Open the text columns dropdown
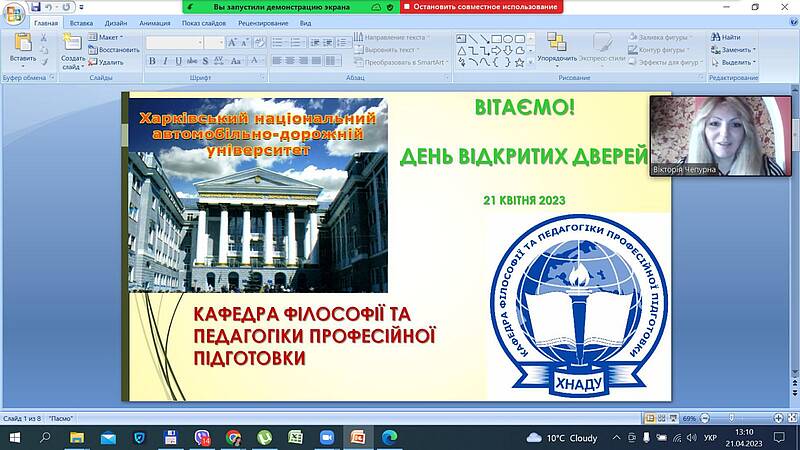Image resolution: width=800 pixels, height=450 pixels. [333, 61]
